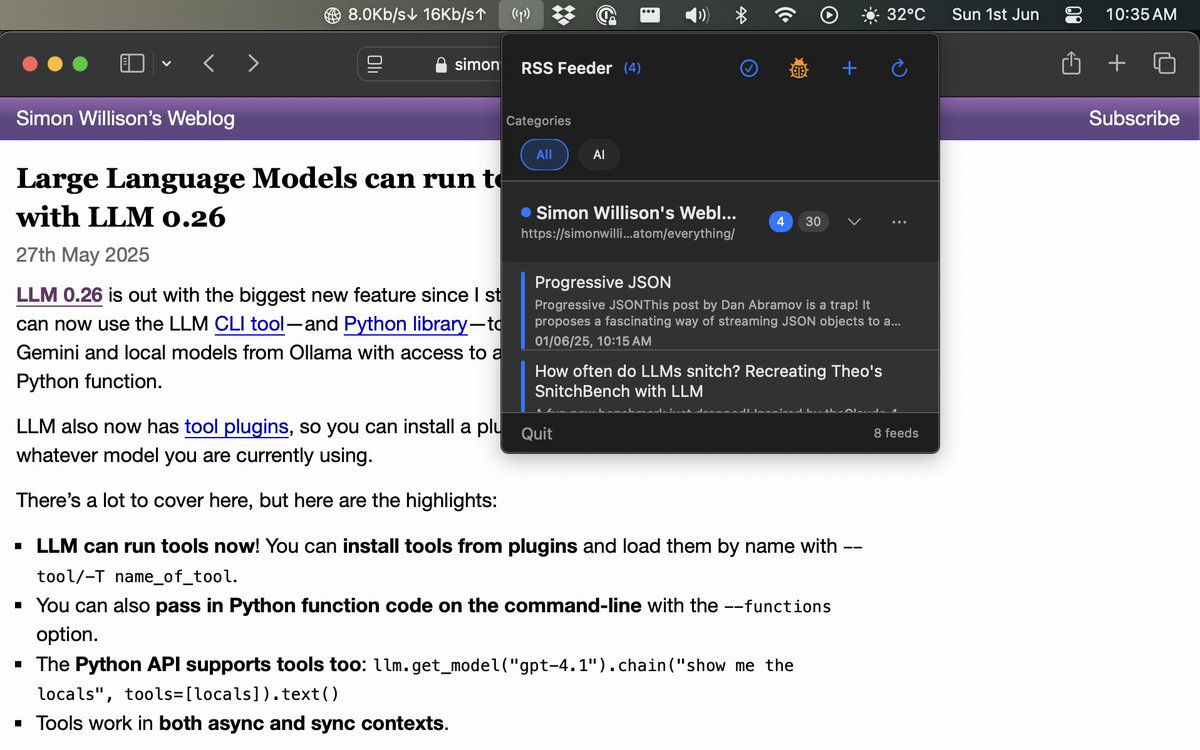
Task: Click the date Sun 1st Jun
Action: click(995, 15)
